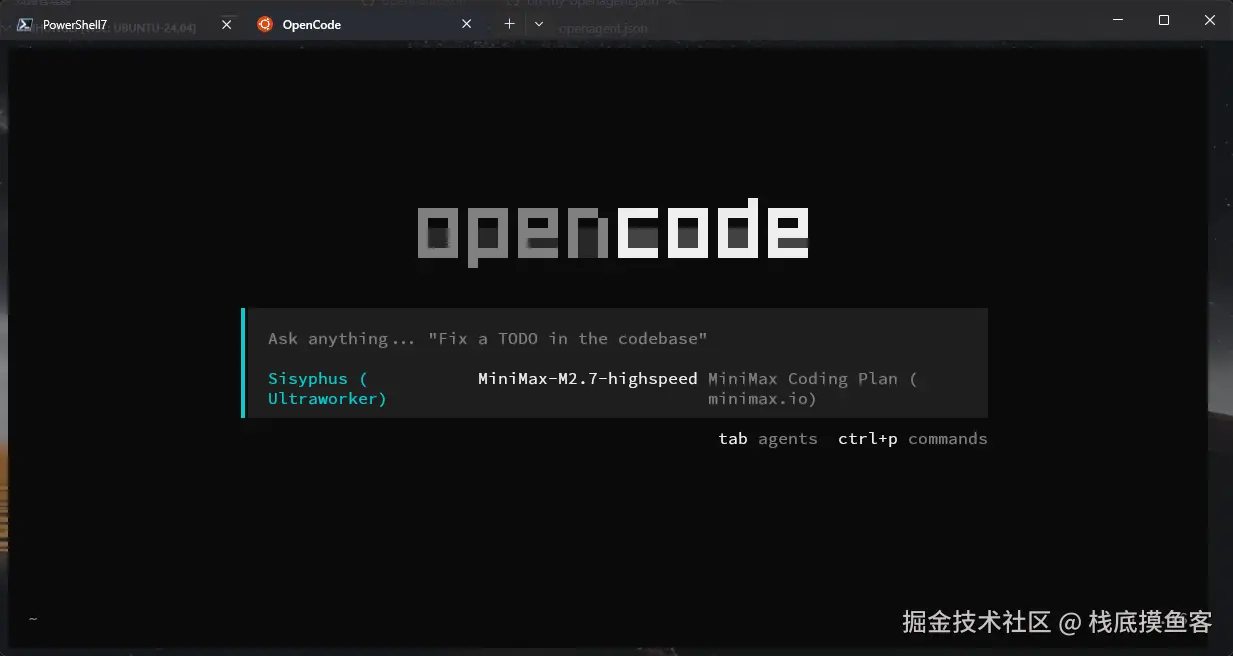Click the X icon on the PowerShell7 tab
1233x656 pixels.
click(x=225, y=24)
